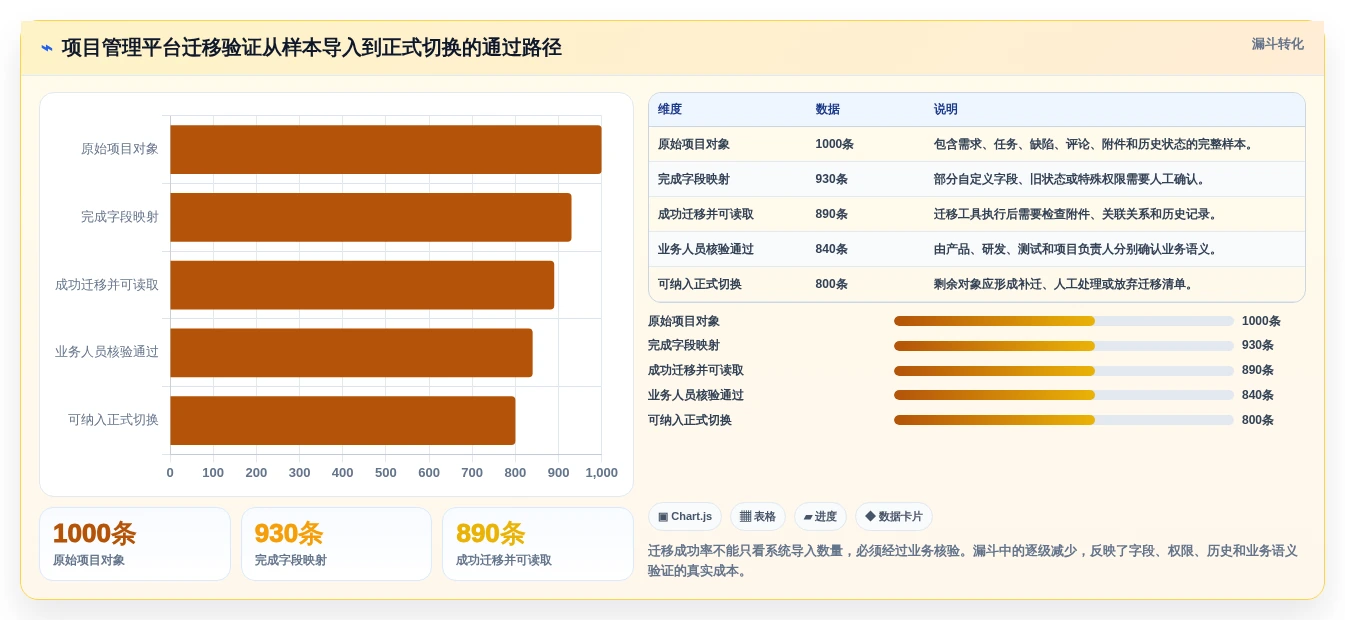Click the 业务人员核验通过 progress bar
This screenshot has width=1345, height=620.
(1064, 395)
